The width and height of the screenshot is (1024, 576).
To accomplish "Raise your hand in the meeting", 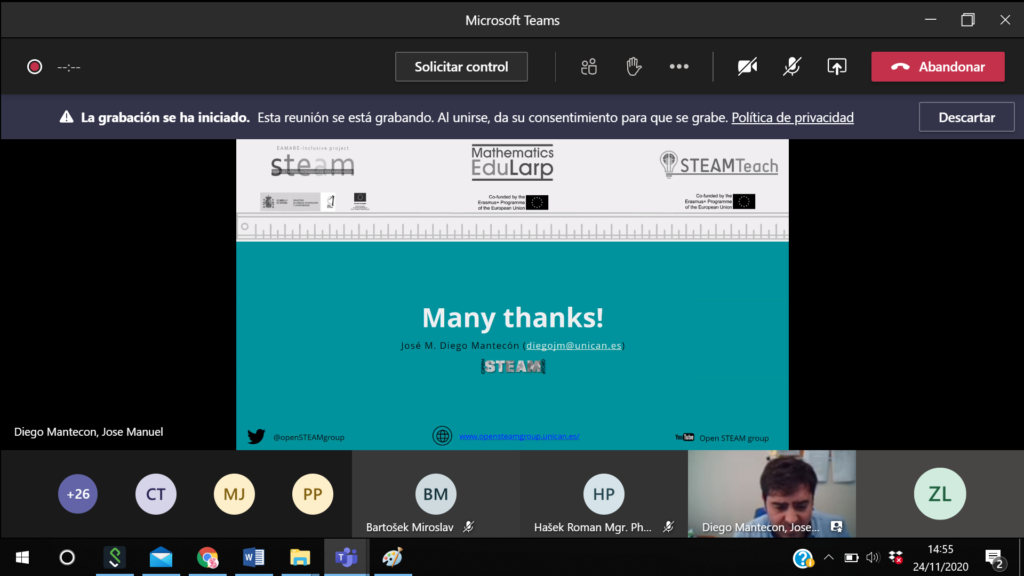I will [633, 67].
